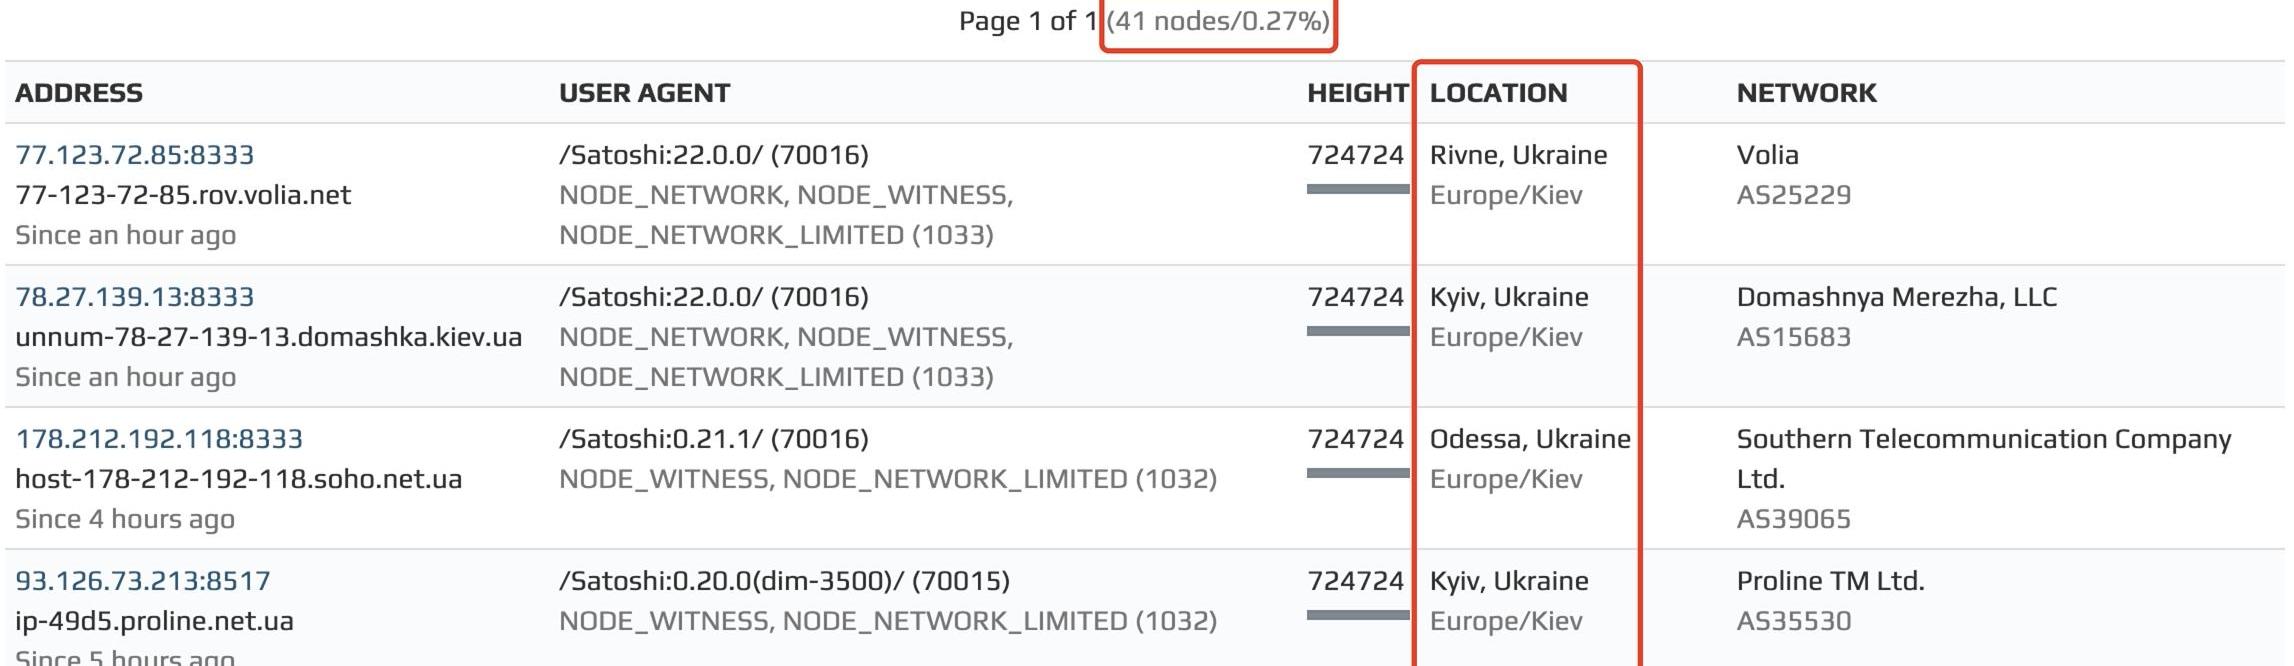Image resolution: width=2294 pixels, height=666 pixels.
Task: Click the USER AGENT column header
Action: tap(644, 93)
